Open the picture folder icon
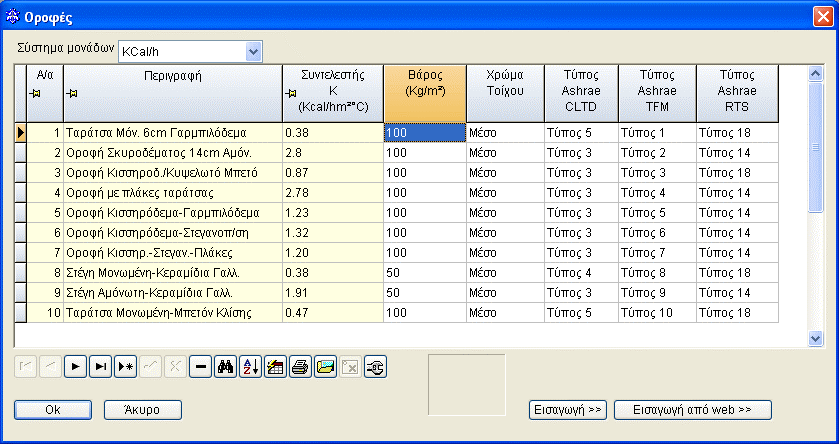 click(x=325, y=367)
